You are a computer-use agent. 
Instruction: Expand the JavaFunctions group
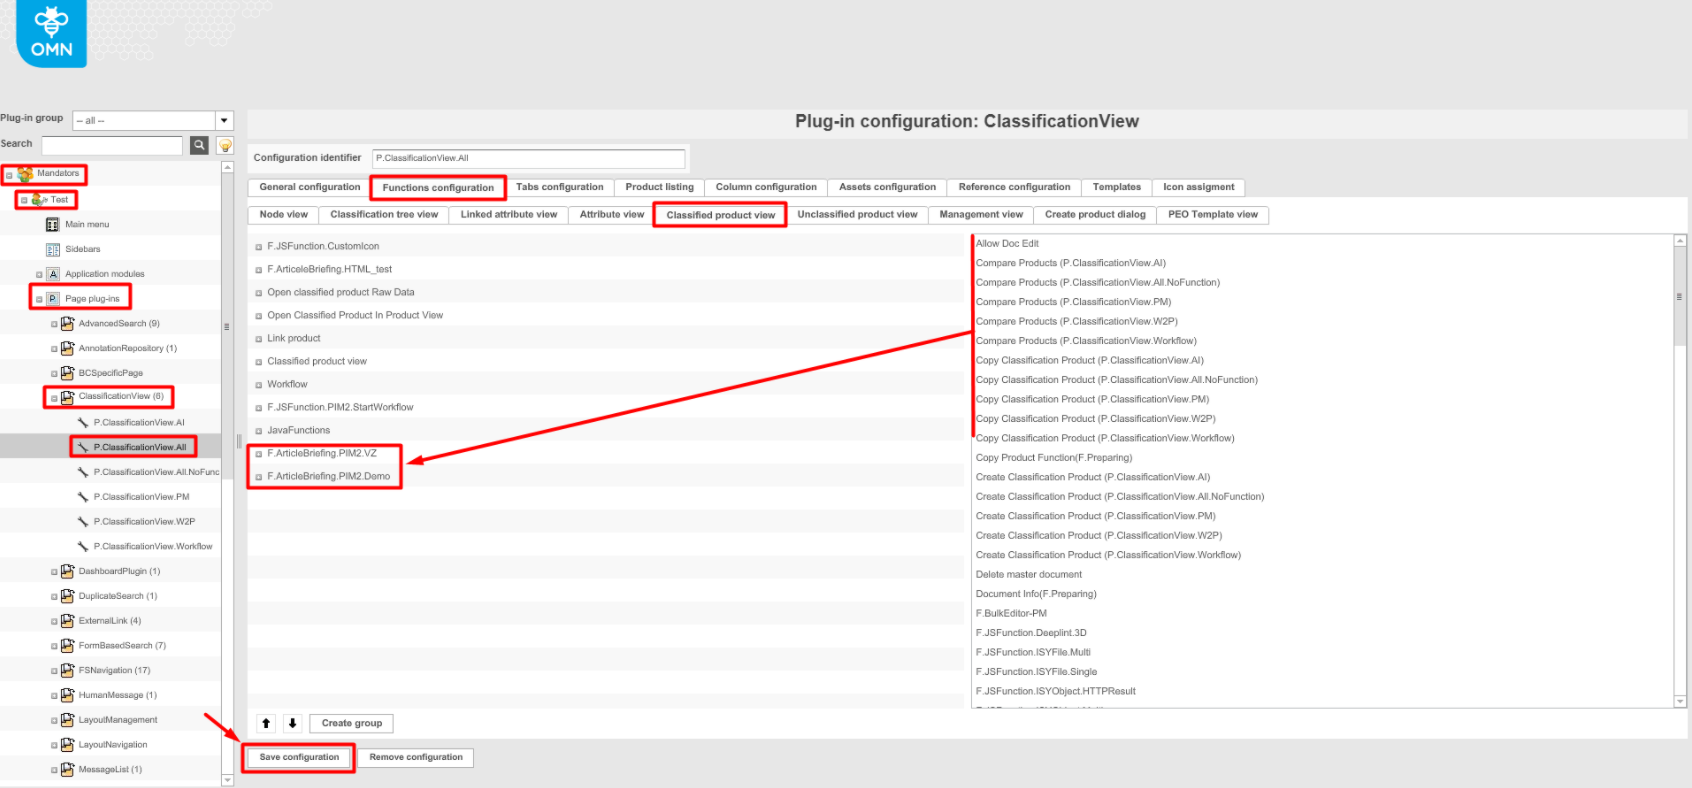pos(259,431)
